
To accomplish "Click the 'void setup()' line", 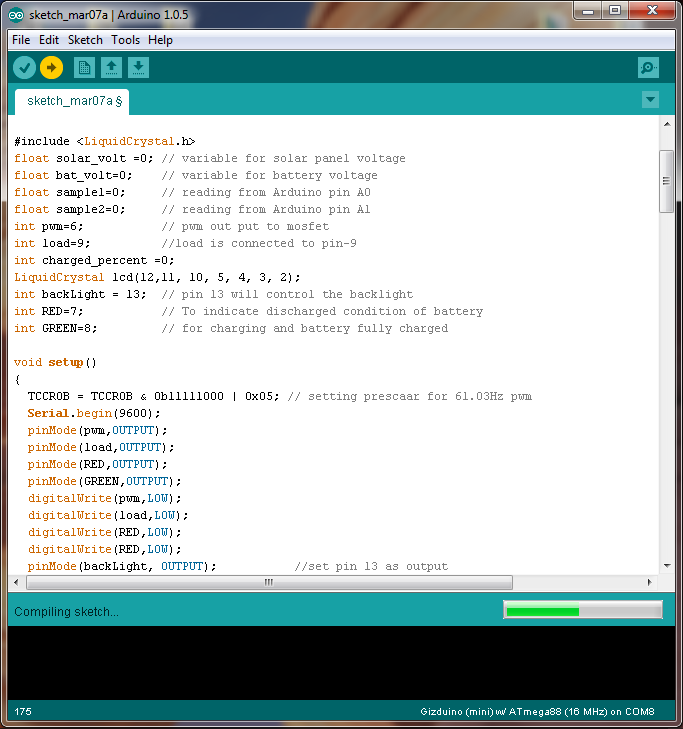I will point(55,363).
